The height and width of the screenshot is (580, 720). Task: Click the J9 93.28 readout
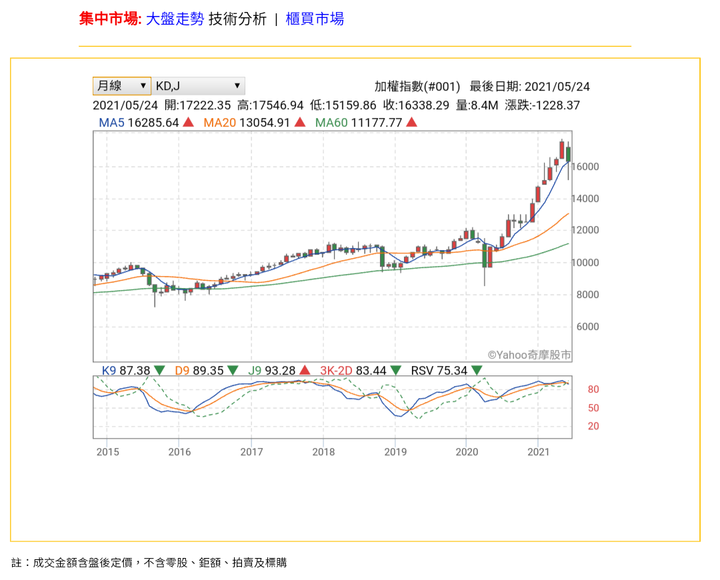[271, 370]
